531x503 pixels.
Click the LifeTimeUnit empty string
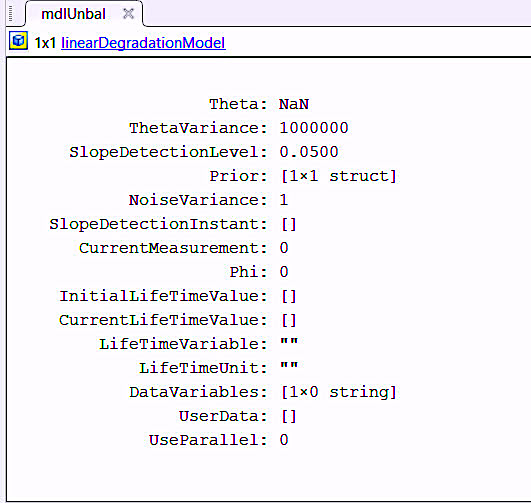point(289,365)
